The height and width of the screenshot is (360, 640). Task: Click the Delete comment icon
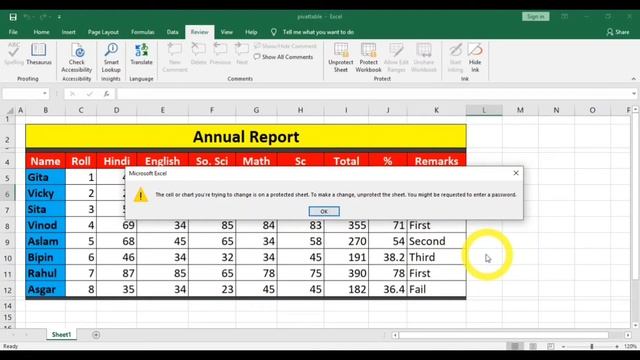click(198, 54)
